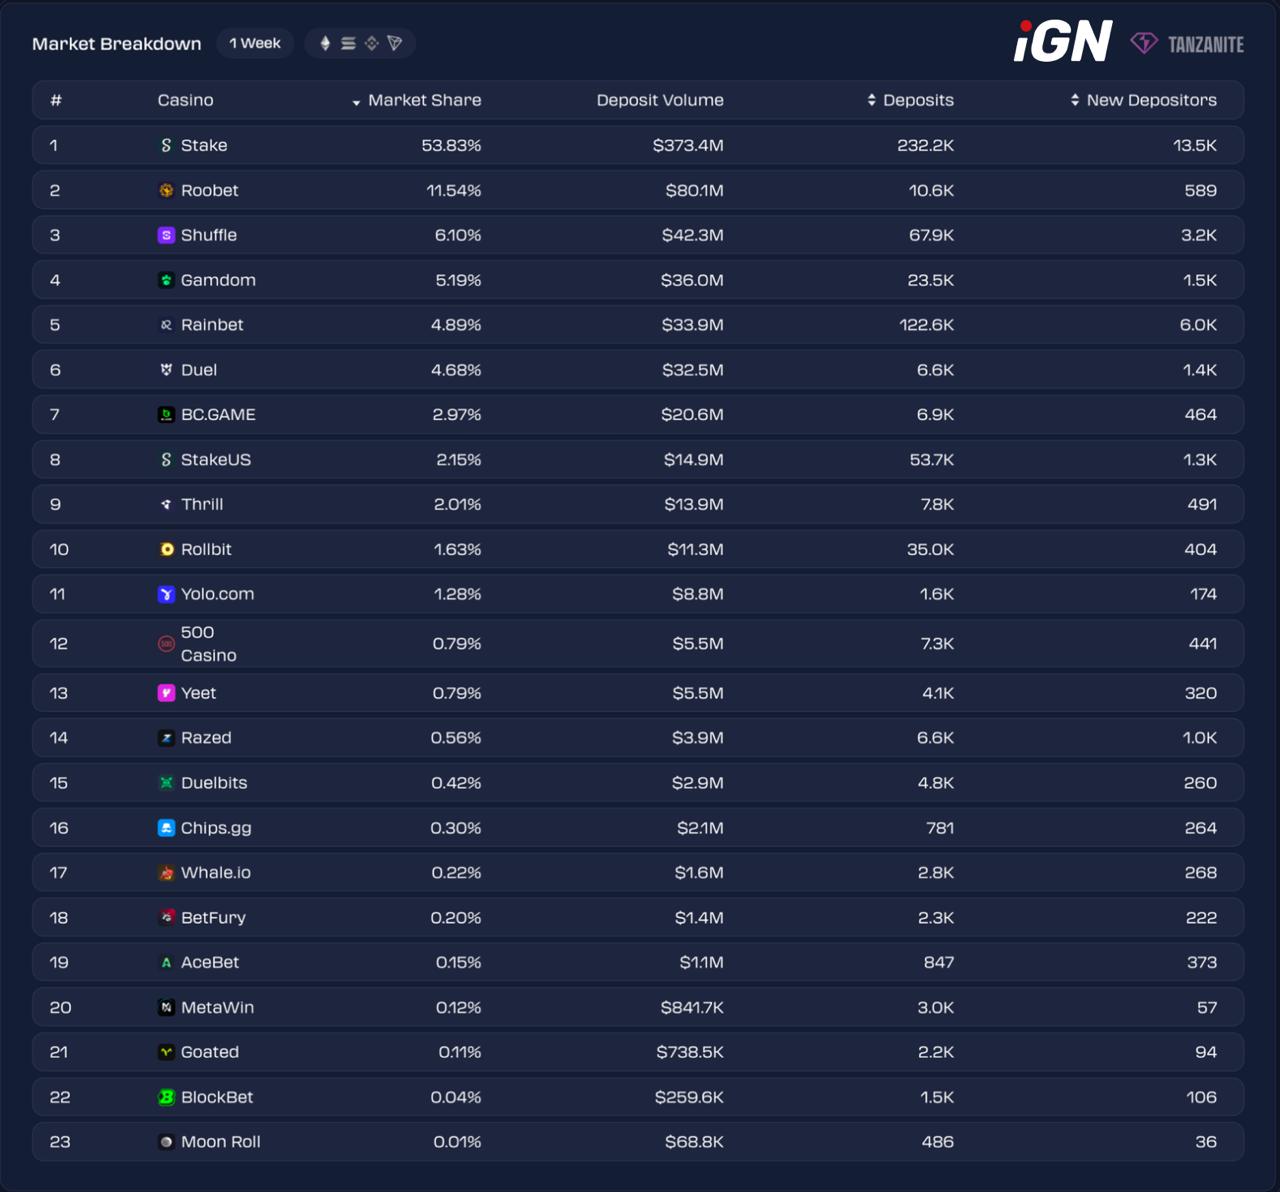This screenshot has height=1192, width=1280.
Task: Click the Roobet casino logo icon
Action: pyautogui.click(x=166, y=190)
